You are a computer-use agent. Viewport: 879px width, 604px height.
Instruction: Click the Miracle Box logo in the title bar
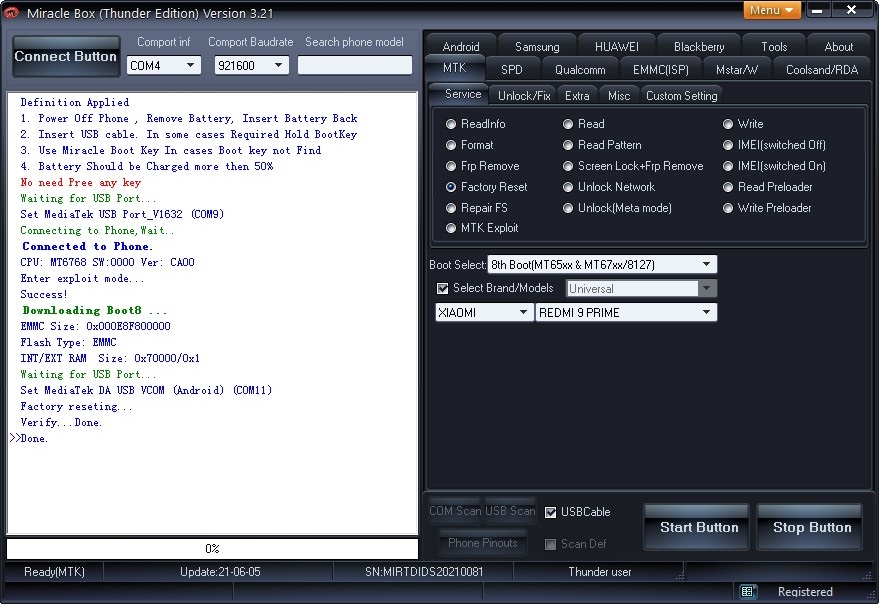12,13
